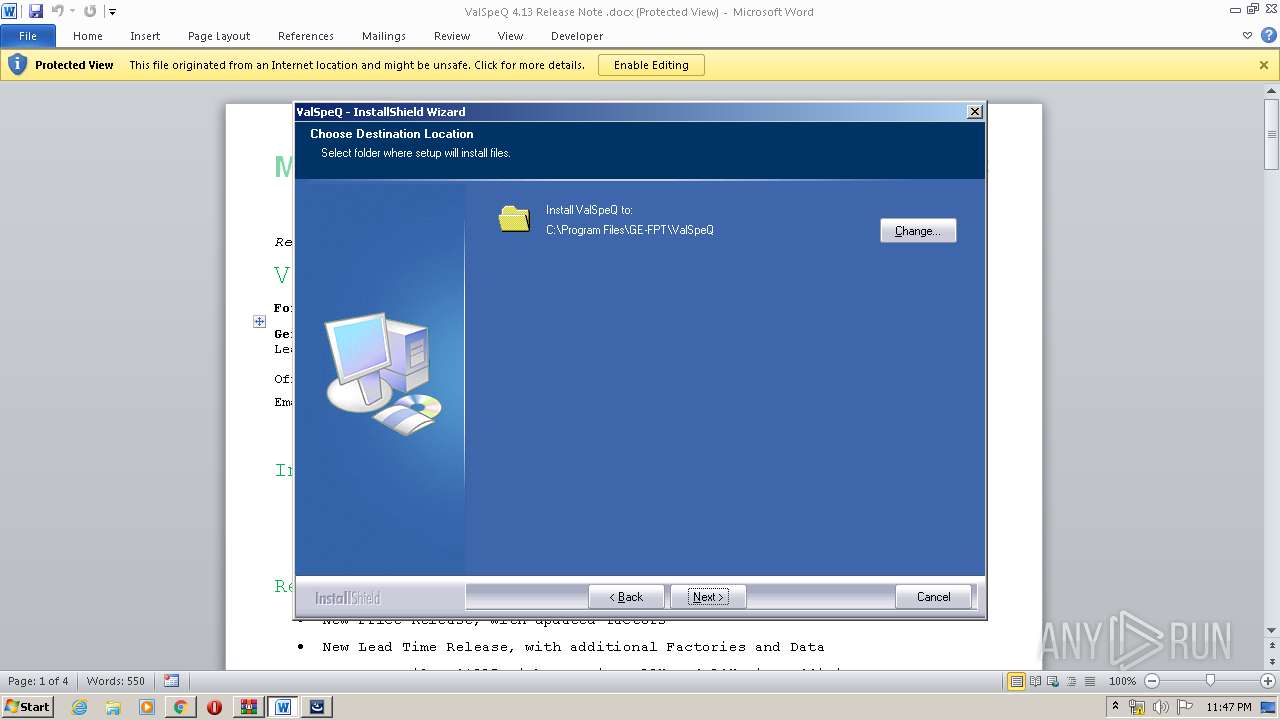Switch to Web Layout view
1280x720 pixels.
pos(1052,681)
